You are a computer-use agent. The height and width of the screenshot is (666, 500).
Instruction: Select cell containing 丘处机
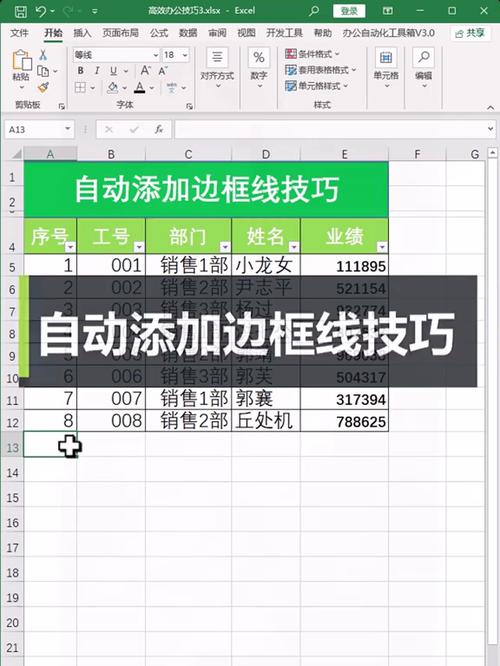[266, 421]
